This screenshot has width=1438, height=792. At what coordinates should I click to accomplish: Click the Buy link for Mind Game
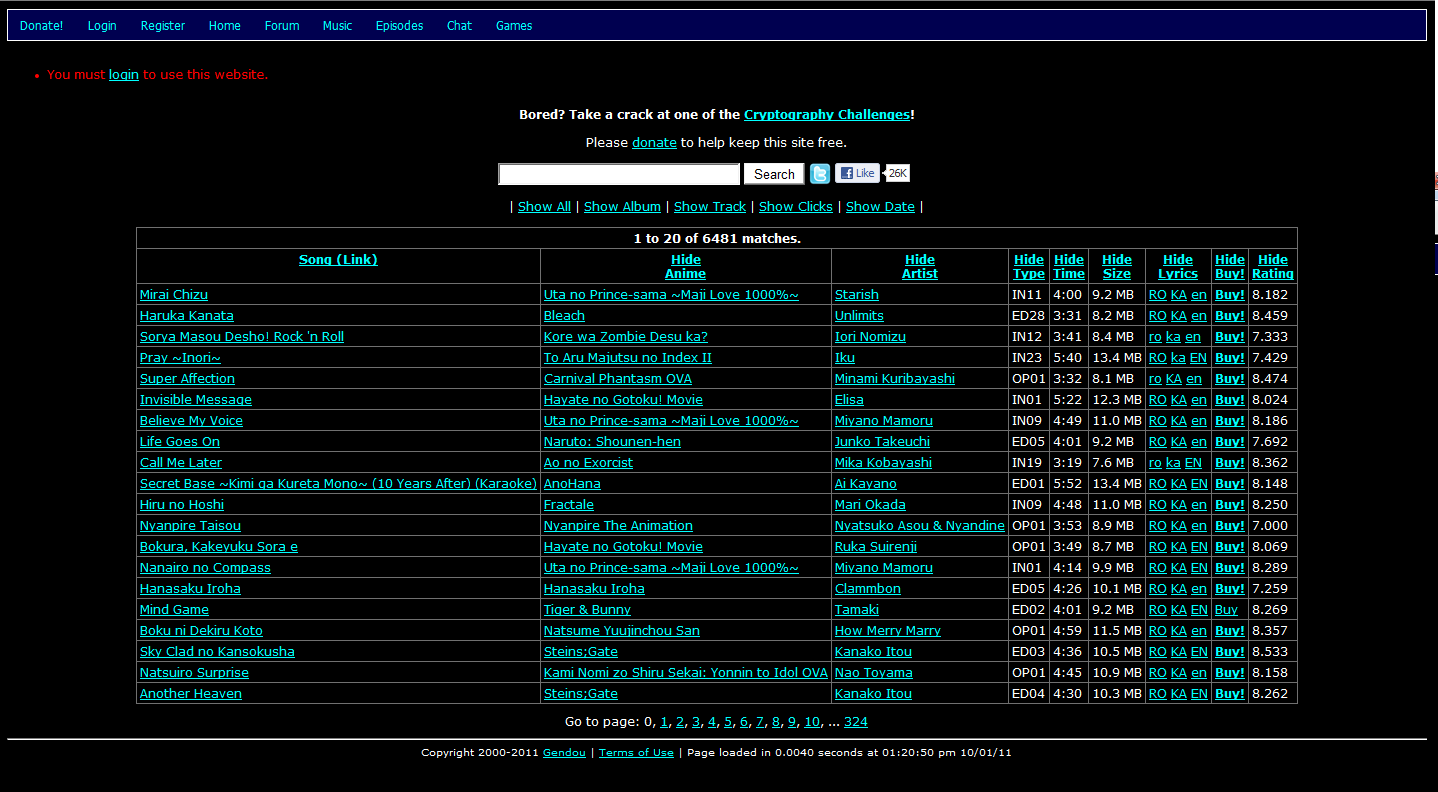click(x=1226, y=610)
